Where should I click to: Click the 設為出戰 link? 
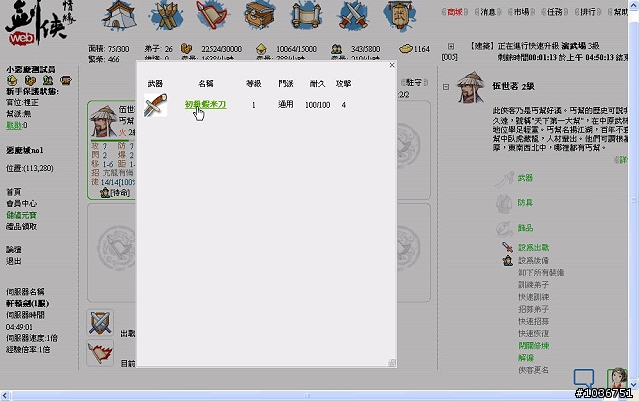[x=533, y=247]
